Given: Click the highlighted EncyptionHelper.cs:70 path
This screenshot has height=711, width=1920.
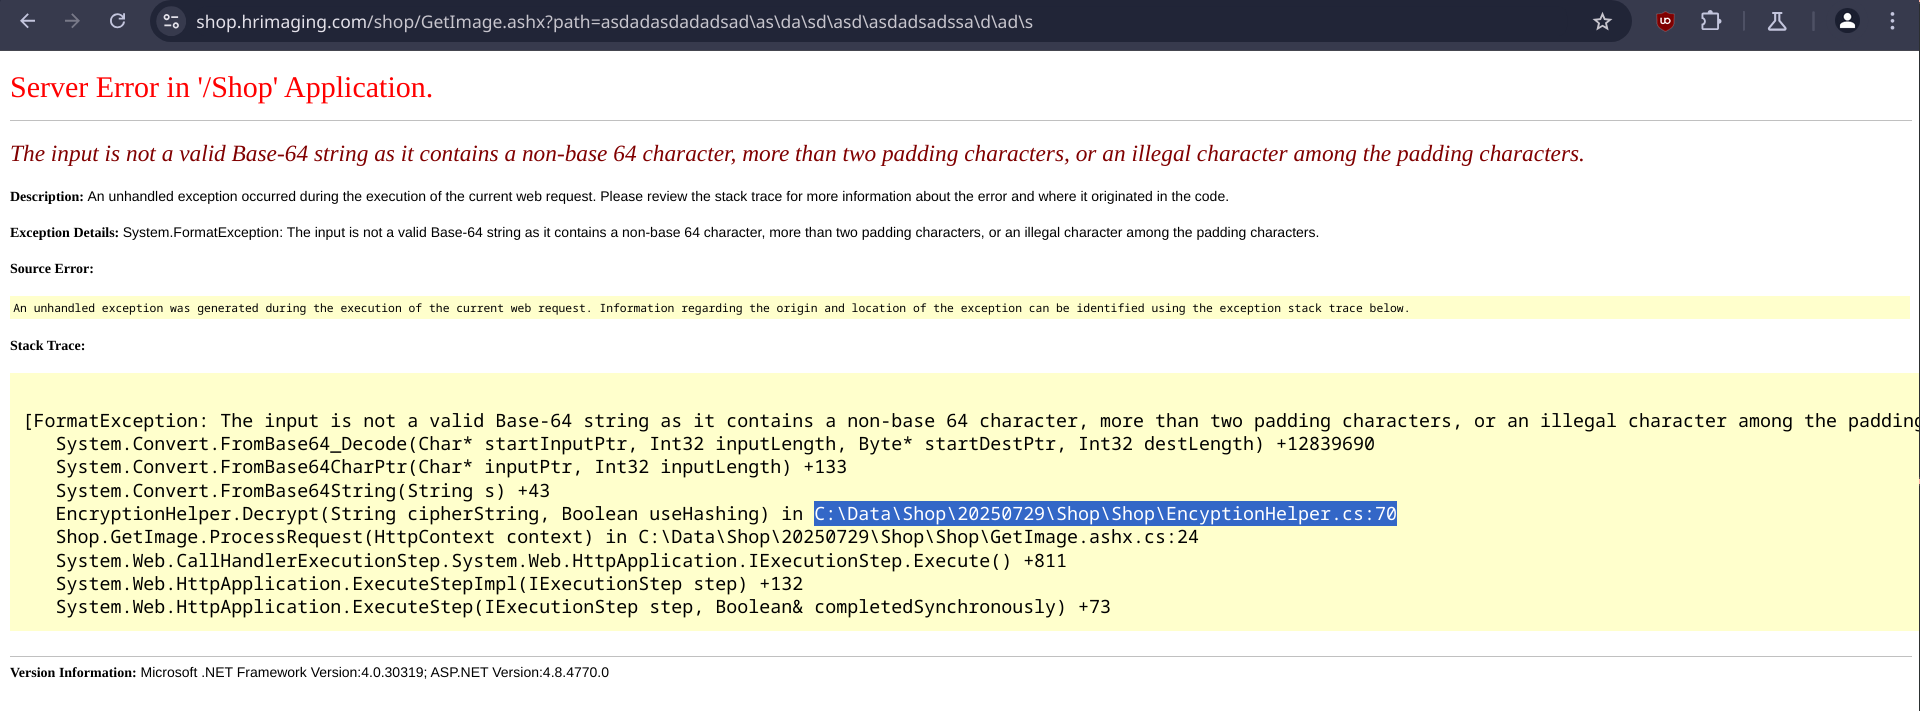Looking at the screenshot, I should click(x=1105, y=514).
